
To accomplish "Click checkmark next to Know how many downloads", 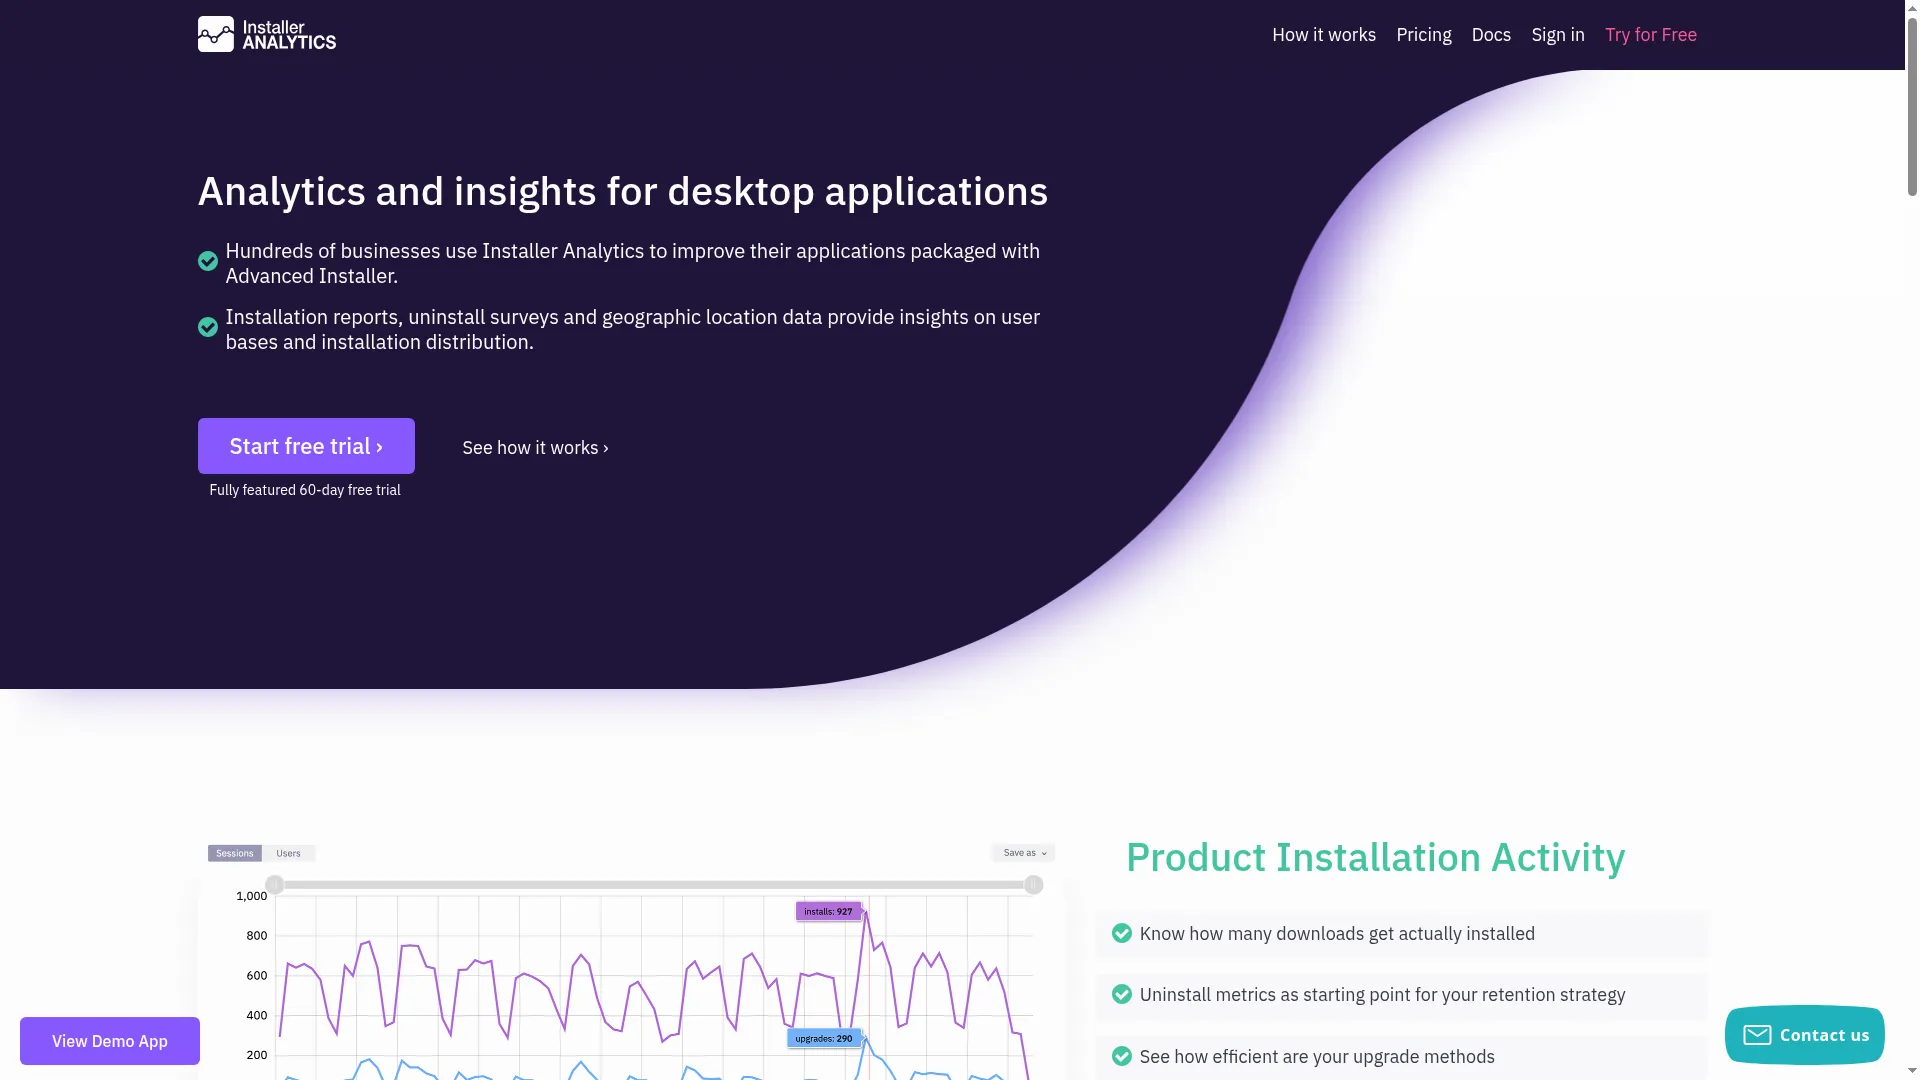I will tap(1122, 933).
